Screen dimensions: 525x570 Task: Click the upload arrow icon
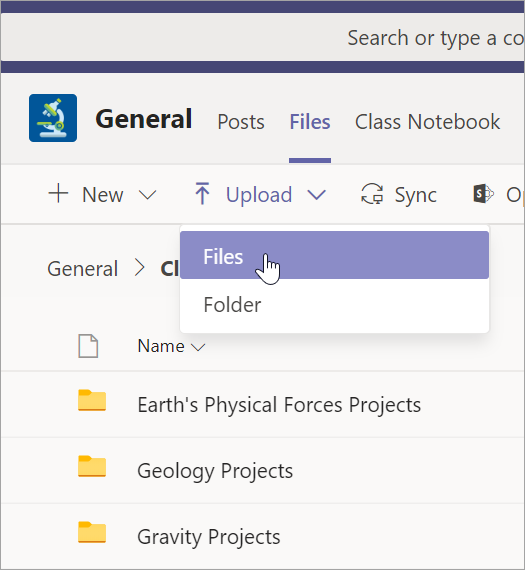coord(202,193)
